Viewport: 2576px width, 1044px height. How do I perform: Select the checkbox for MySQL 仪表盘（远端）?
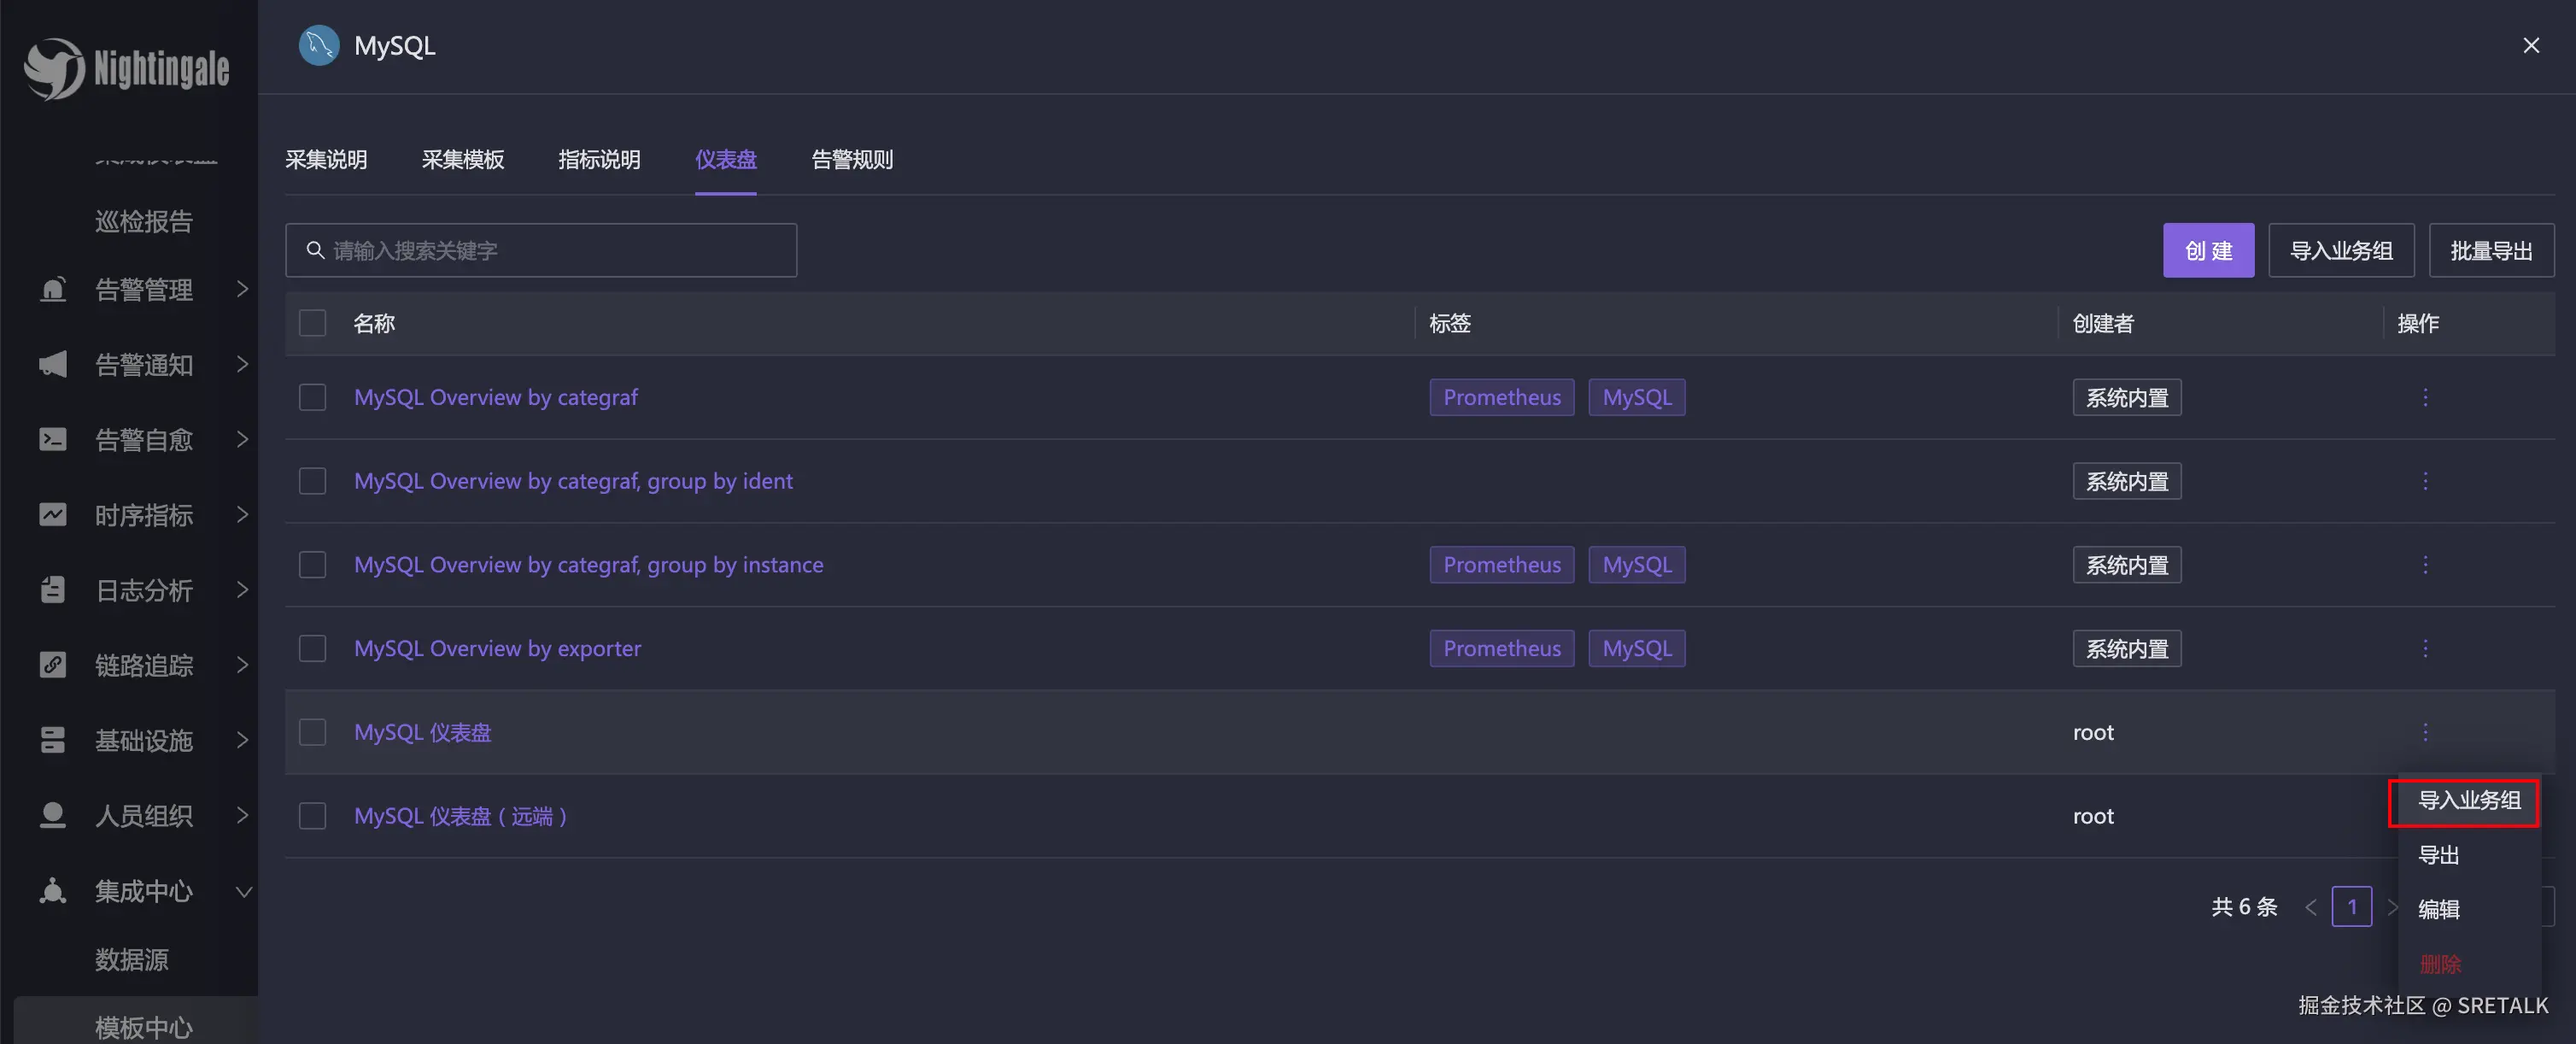pos(313,816)
